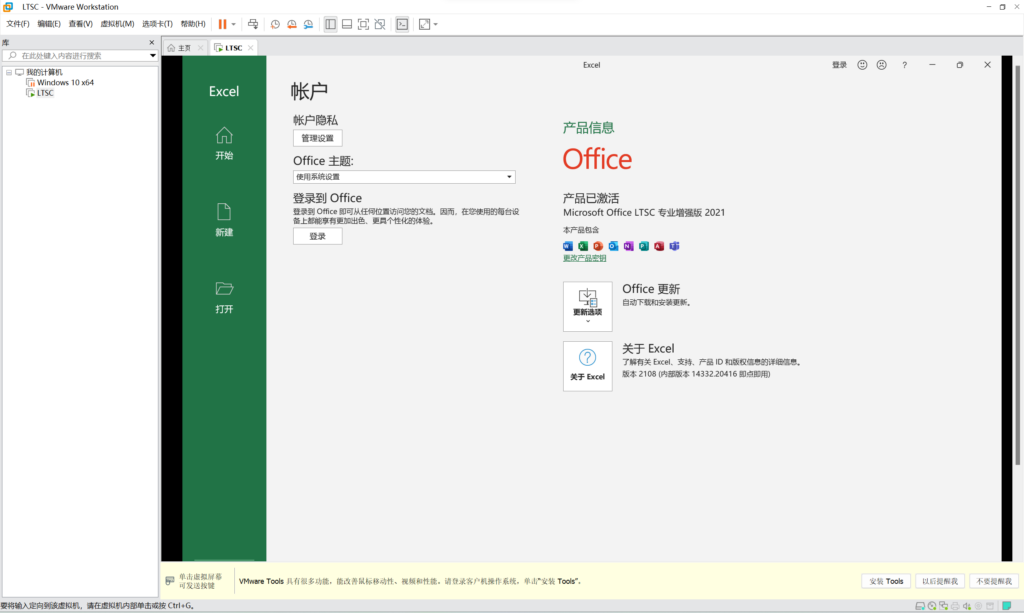The image size is (1024, 613).
Task: Click the frown feedback icon in Excel title bar
Action: [882, 65]
